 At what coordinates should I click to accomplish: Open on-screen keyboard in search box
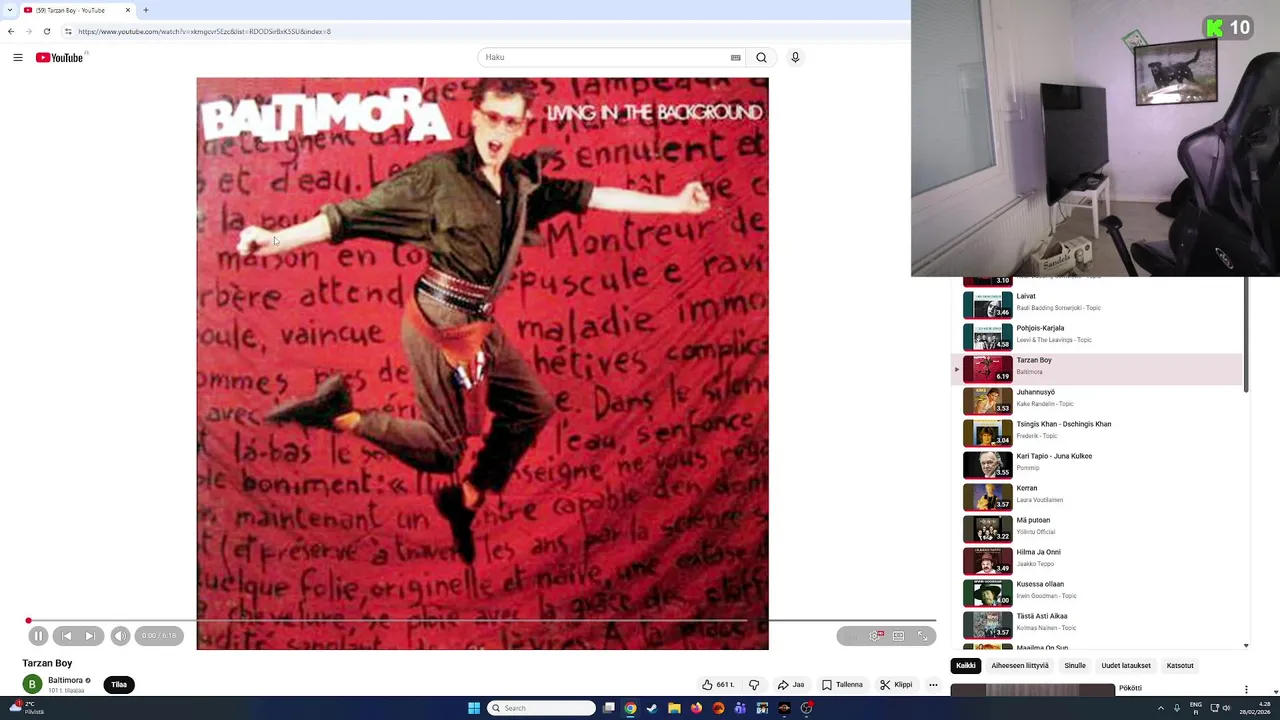[735, 58]
